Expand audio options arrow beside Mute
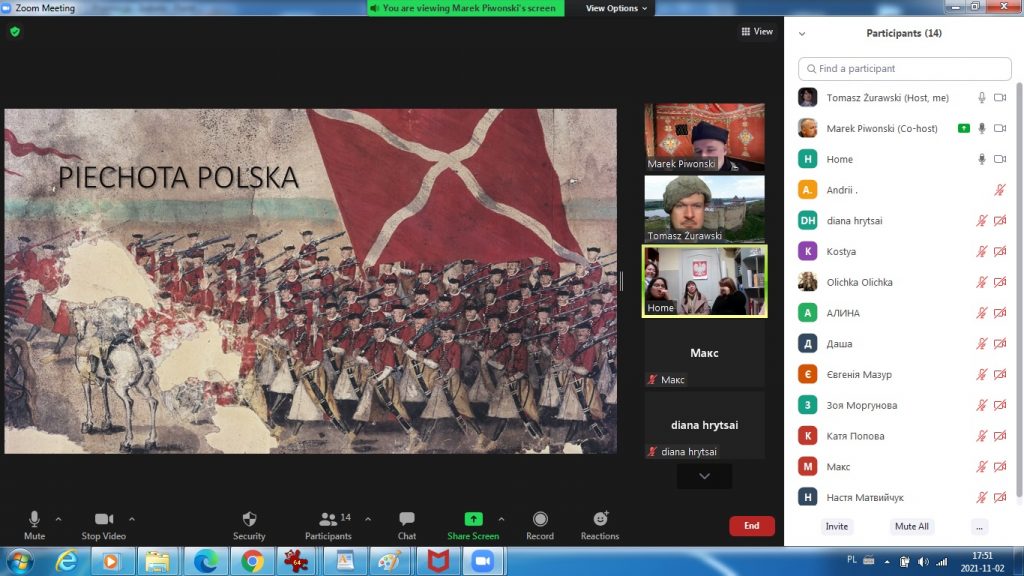Screen dimensions: 1024x576 [x=58, y=519]
